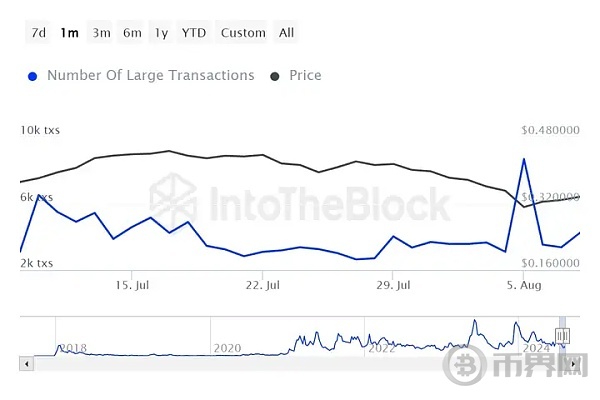This screenshot has height=400, width=600.
Task: Select the 6m time range
Action: click(132, 32)
